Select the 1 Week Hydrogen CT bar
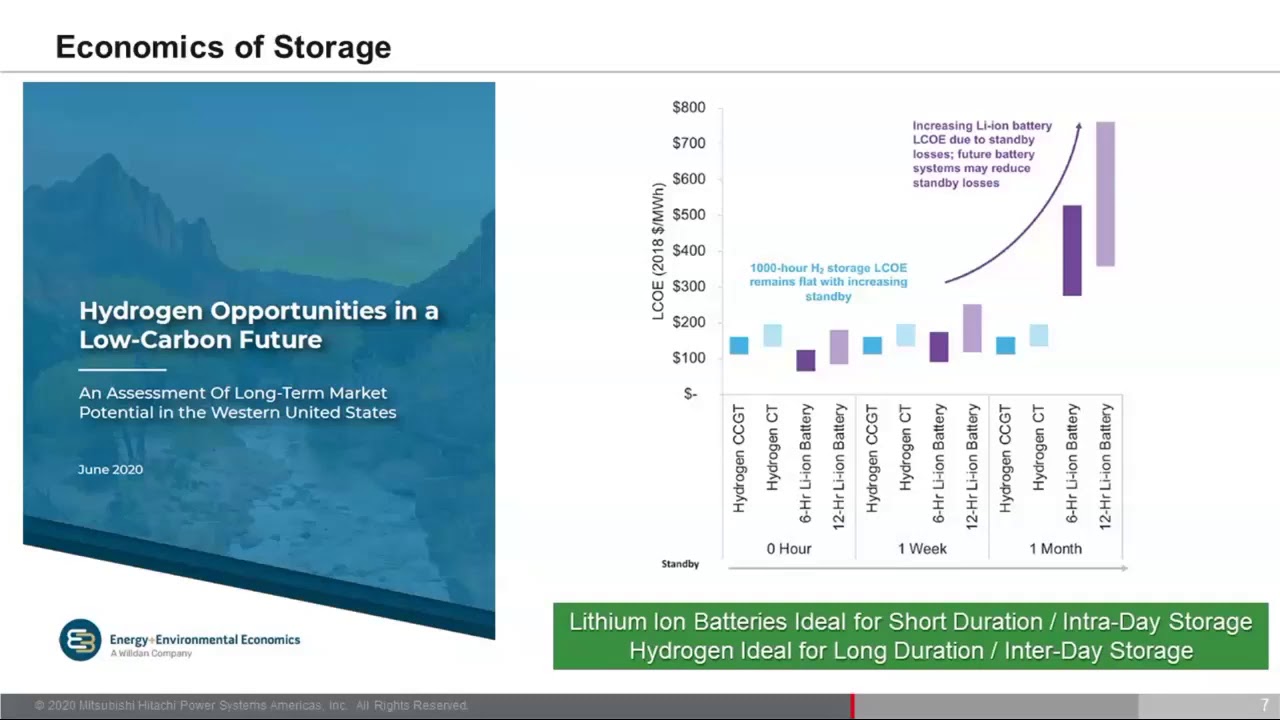 (906, 336)
